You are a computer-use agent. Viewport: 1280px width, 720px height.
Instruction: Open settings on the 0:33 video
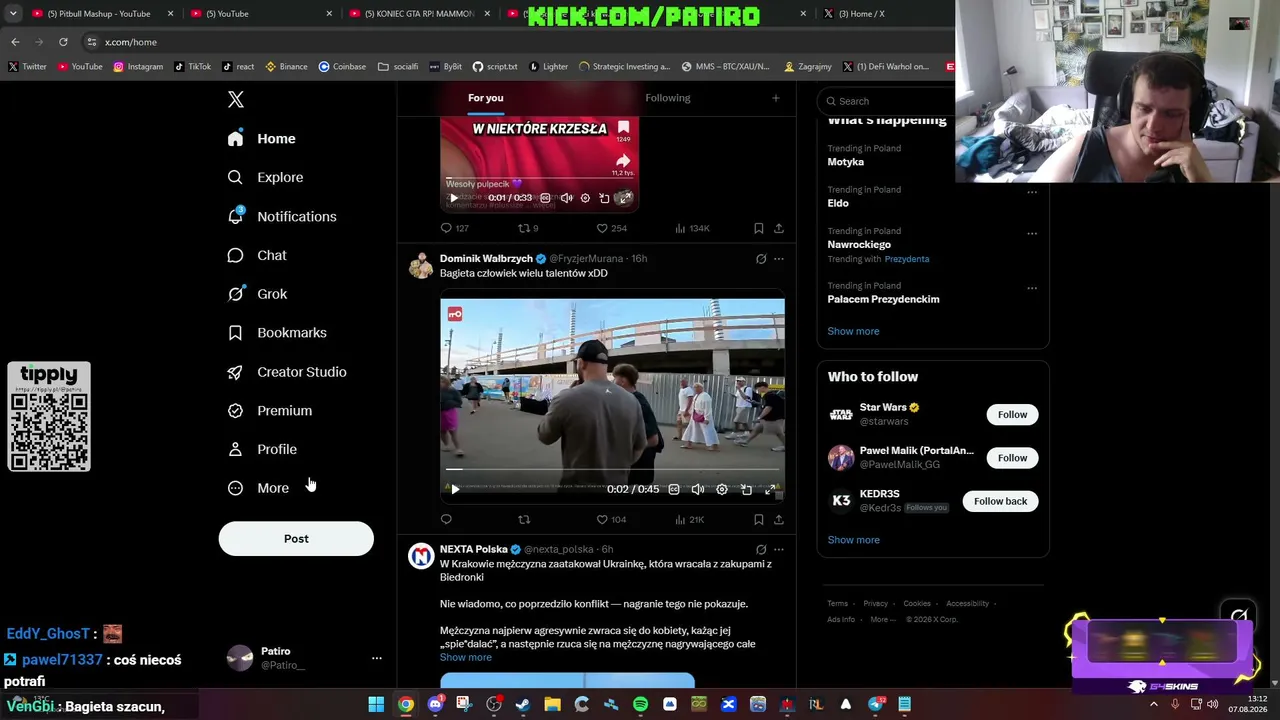click(585, 198)
